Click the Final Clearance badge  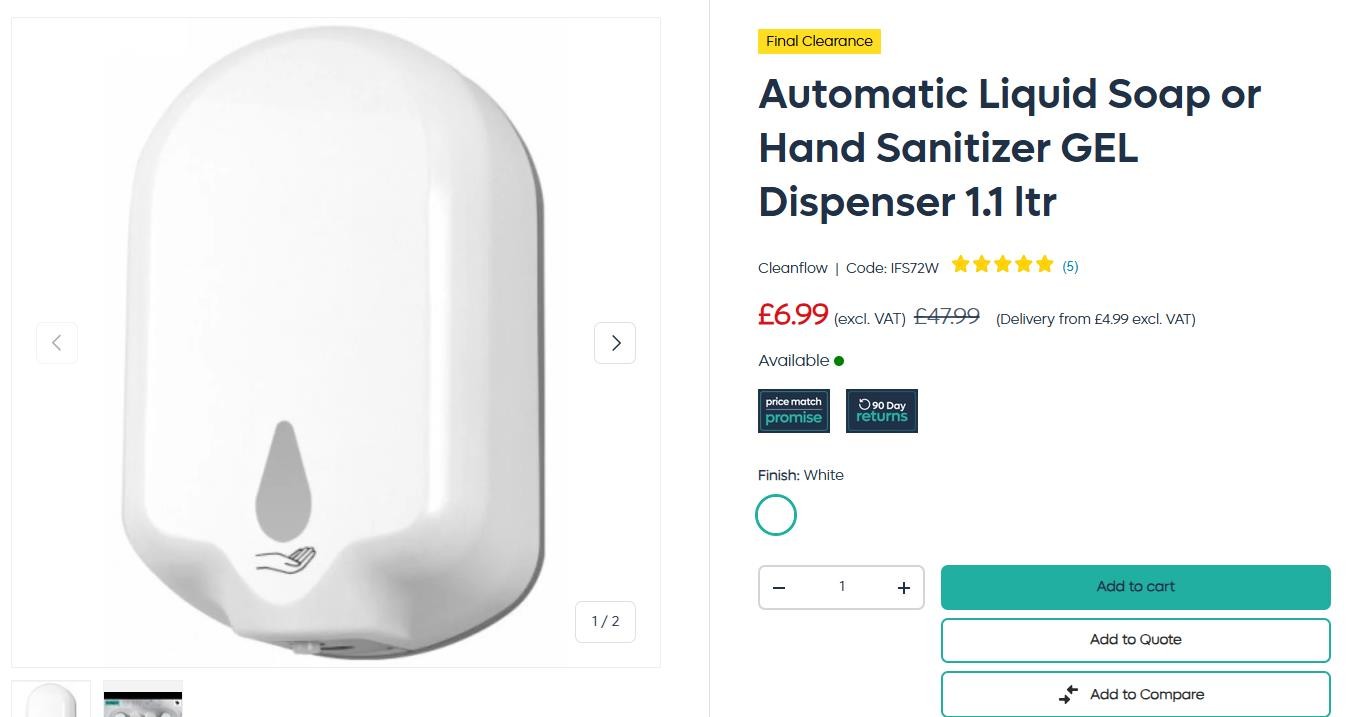pos(819,41)
